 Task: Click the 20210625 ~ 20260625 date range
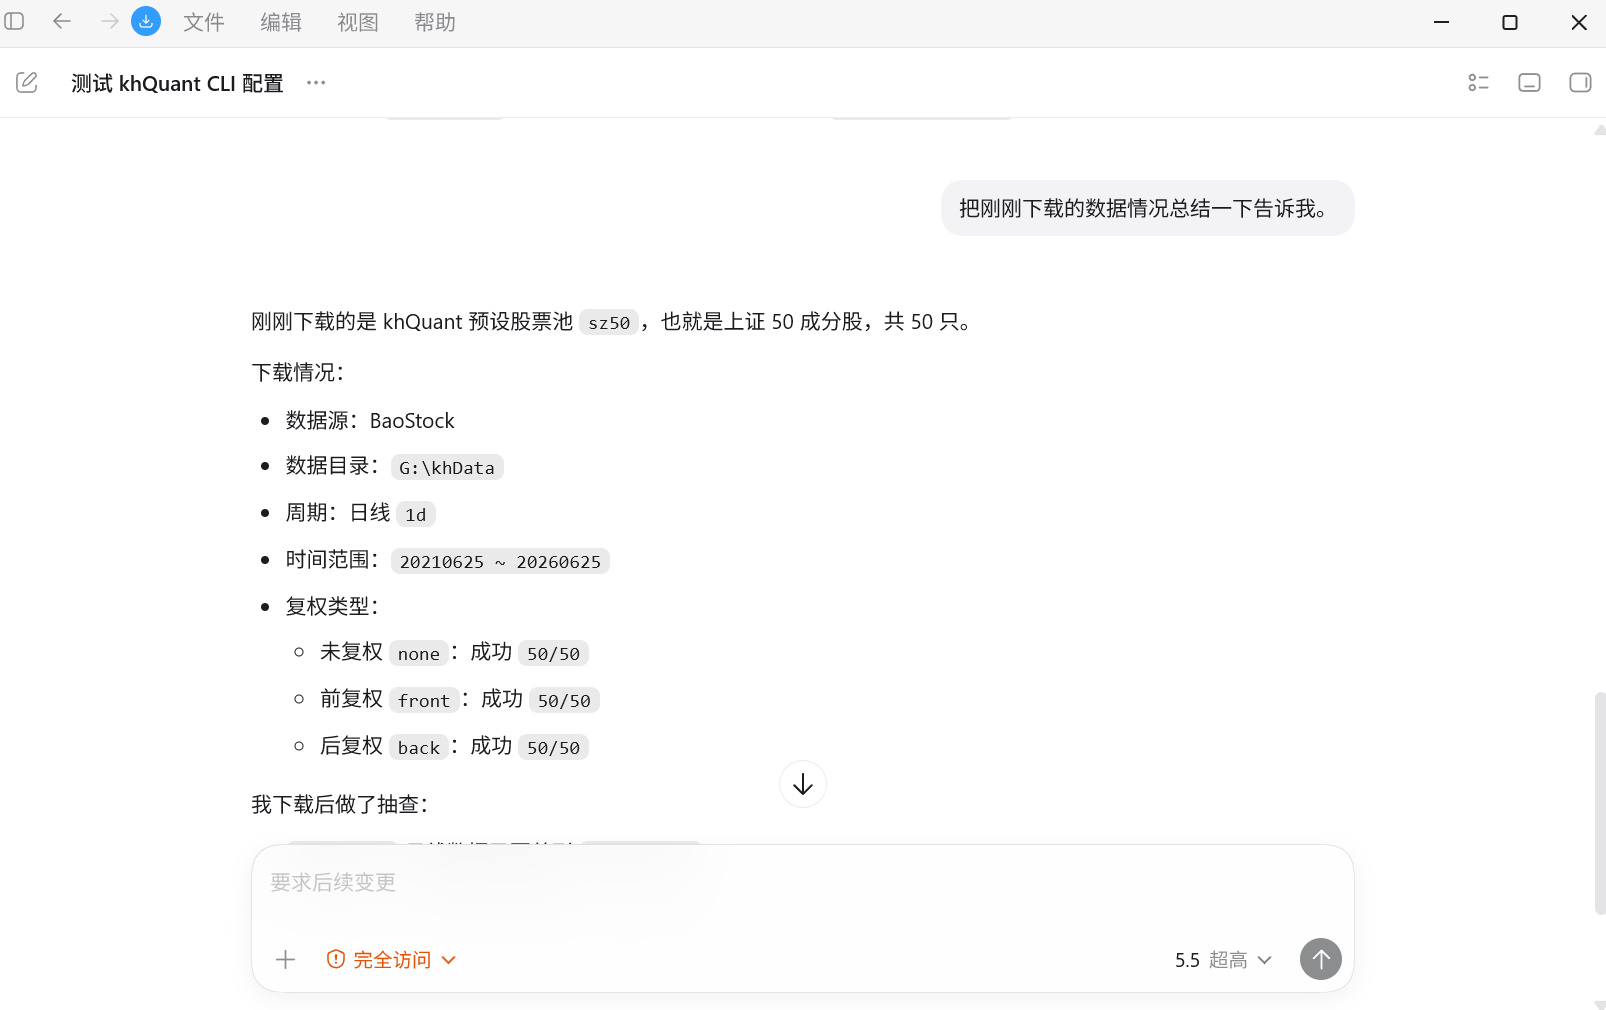point(500,561)
